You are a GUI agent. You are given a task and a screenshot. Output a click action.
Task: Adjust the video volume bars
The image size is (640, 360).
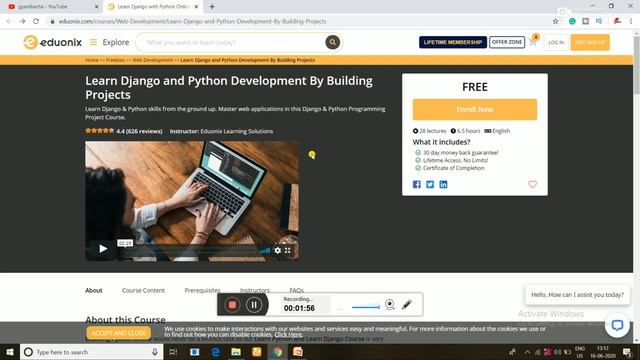click(x=265, y=250)
